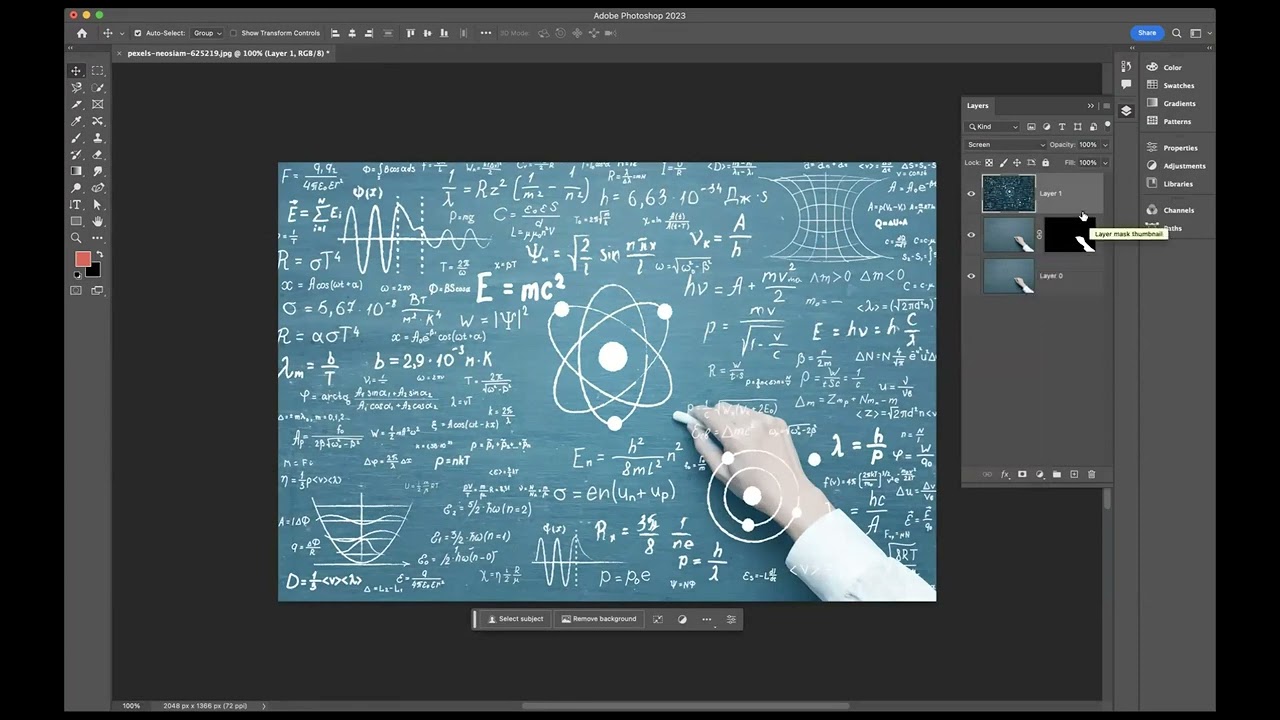This screenshot has width=1280, height=720.
Task: Click Remove background button
Action: click(599, 619)
